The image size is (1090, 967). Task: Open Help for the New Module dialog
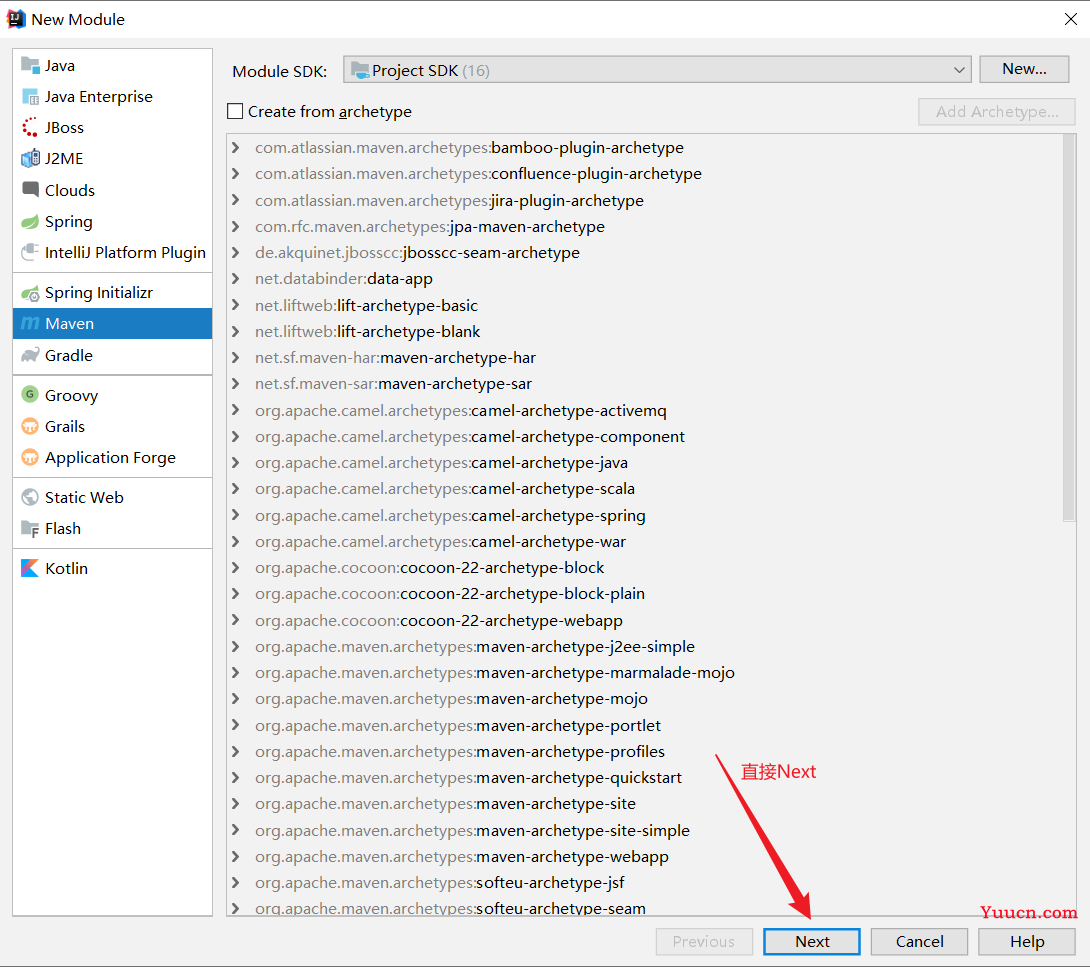[x=1027, y=941]
